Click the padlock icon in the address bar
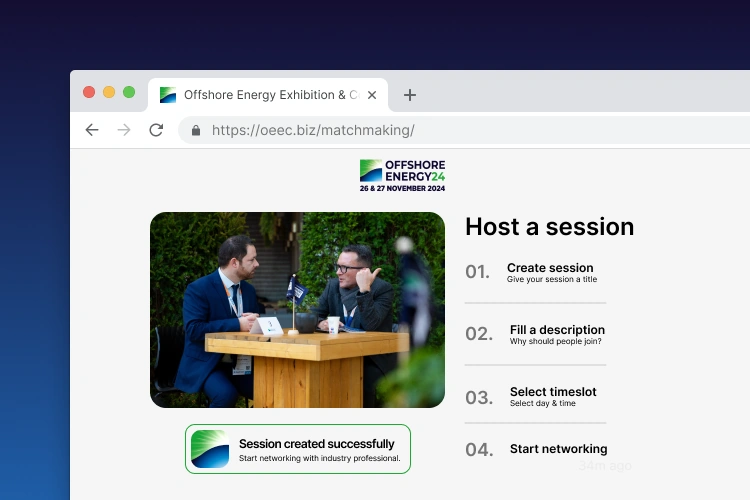Screen dimensions: 750x500 196,130
